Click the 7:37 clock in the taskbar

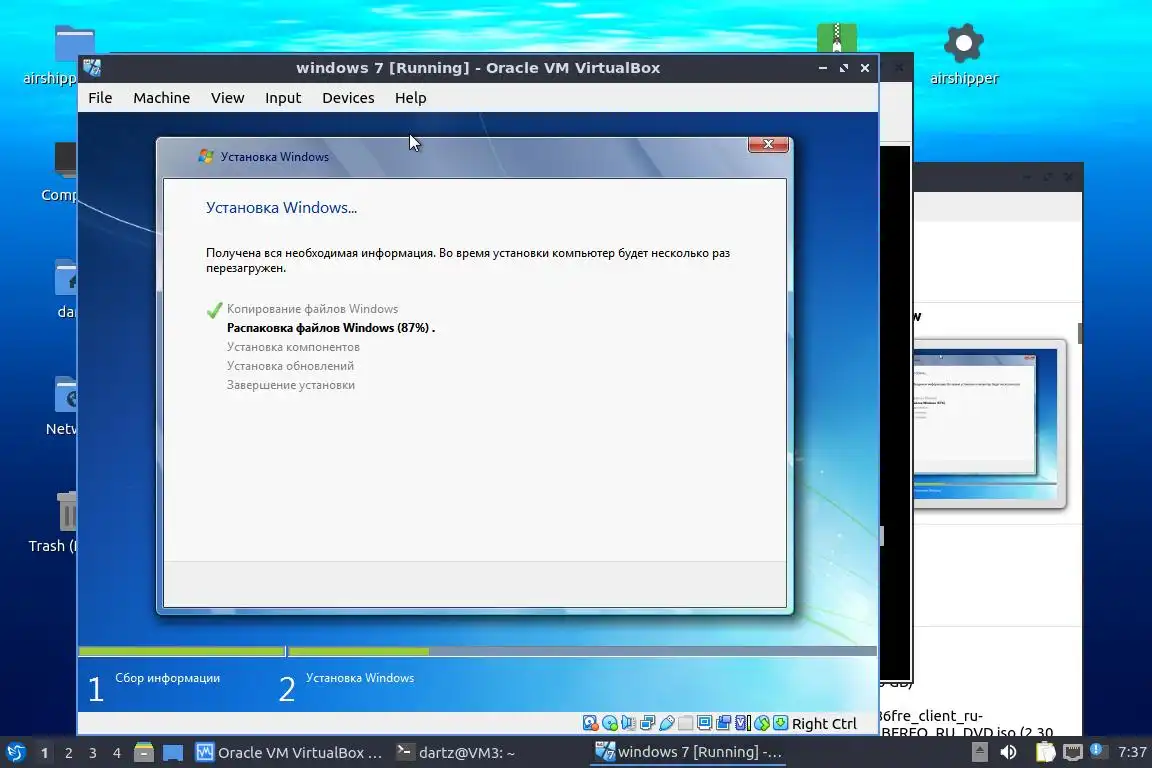(1131, 752)
